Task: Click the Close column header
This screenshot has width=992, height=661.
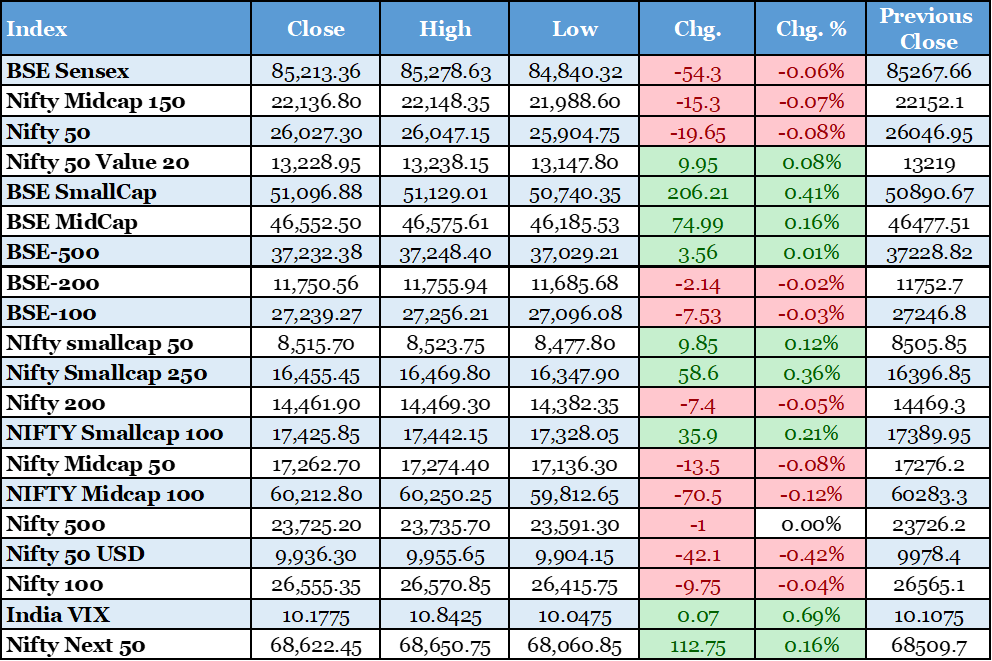Action: pos(315,28)
